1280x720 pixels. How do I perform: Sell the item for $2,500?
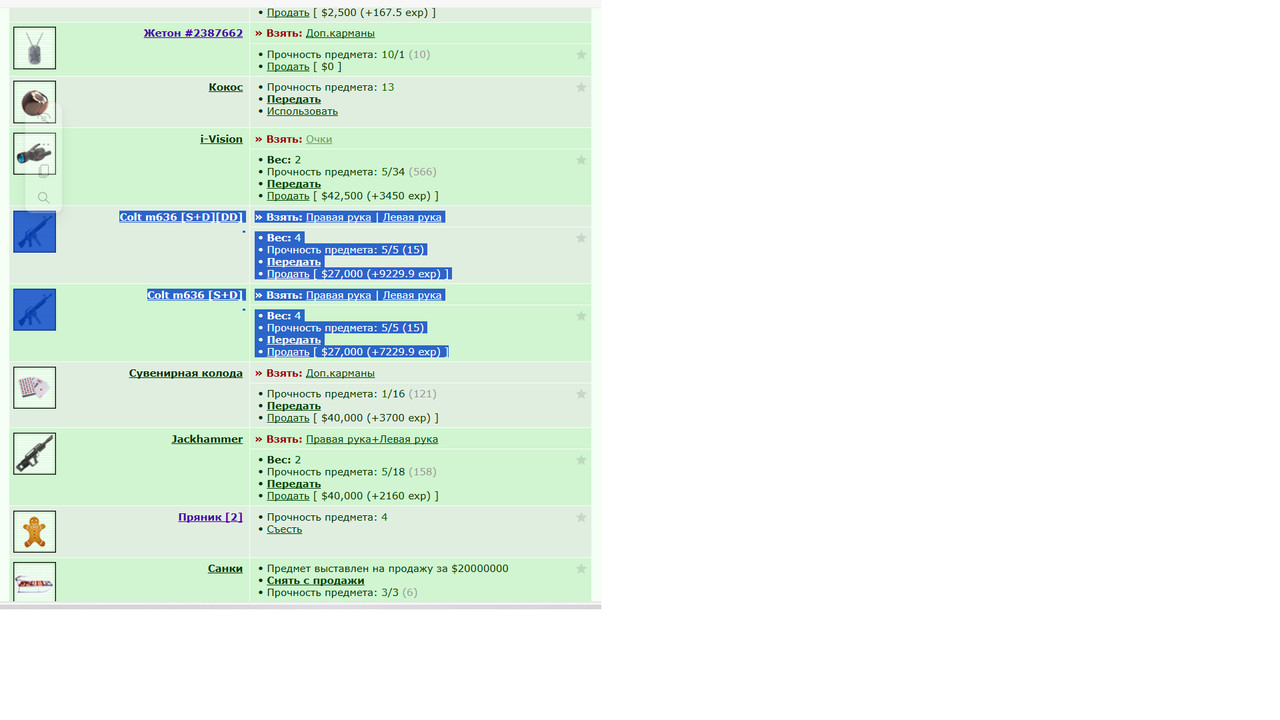288,13
